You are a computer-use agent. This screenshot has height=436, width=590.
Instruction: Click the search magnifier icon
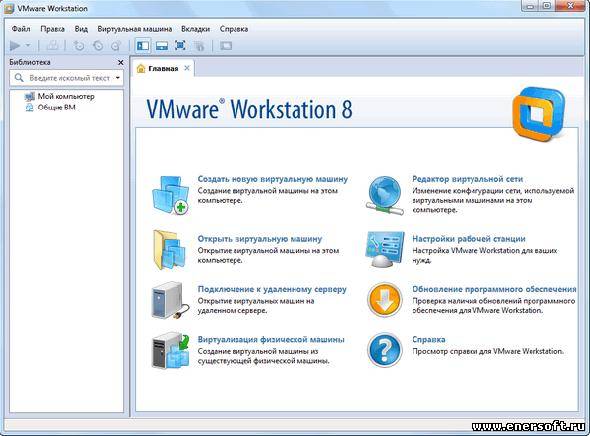tap(19, 78)
